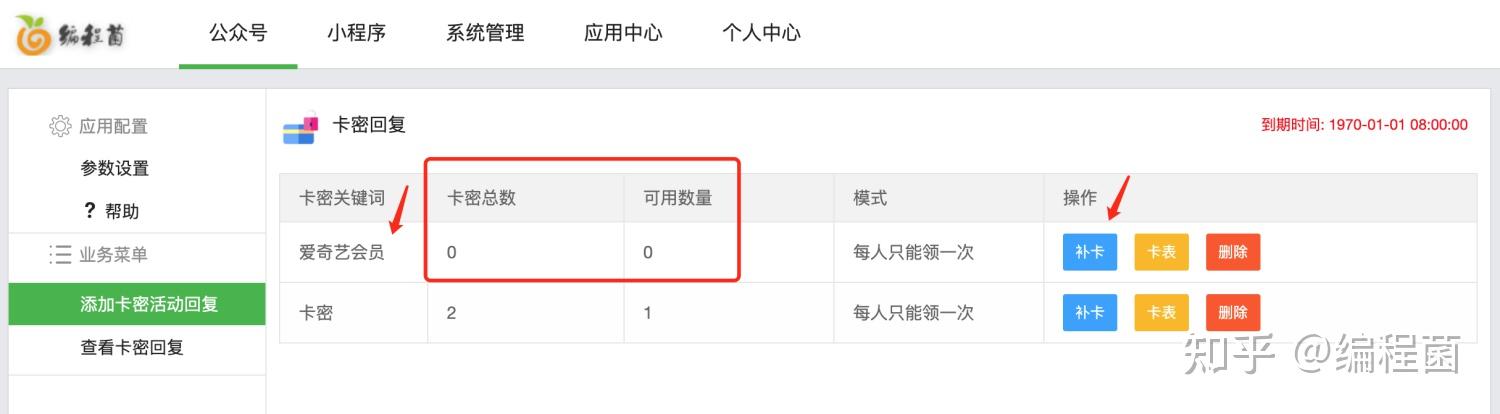Click the 到期时间 expiry text

[x=1364, y=125]
